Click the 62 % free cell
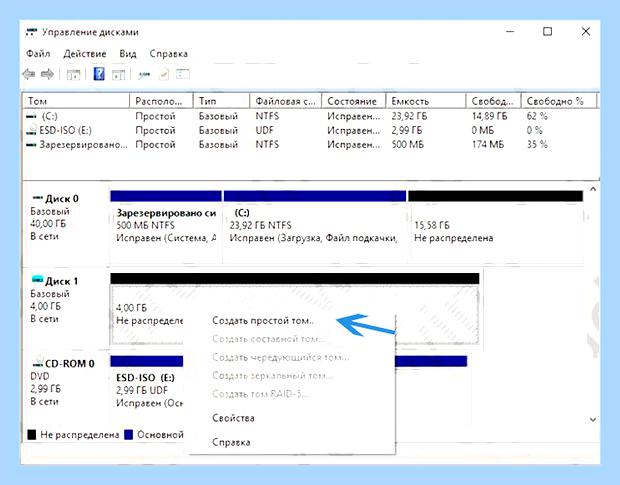620x485 pixels. click(x=537, y=116)
